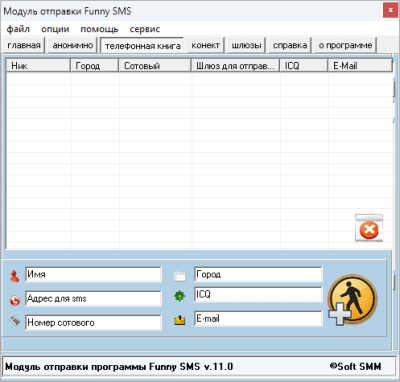
Task: Click the person icon beside Имя field
Action: [x=15, y=276]
